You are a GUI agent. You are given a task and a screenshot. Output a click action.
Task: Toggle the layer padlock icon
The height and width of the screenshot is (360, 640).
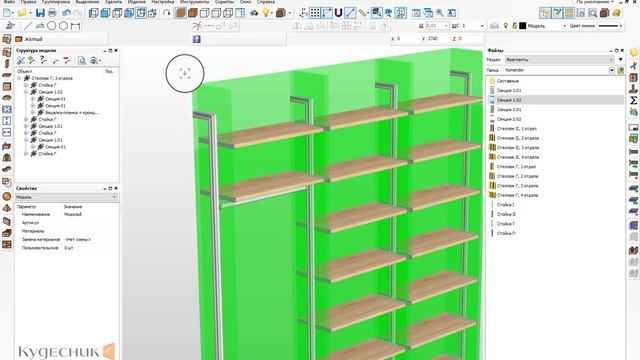pyautogui.click(x=514, y=26)
